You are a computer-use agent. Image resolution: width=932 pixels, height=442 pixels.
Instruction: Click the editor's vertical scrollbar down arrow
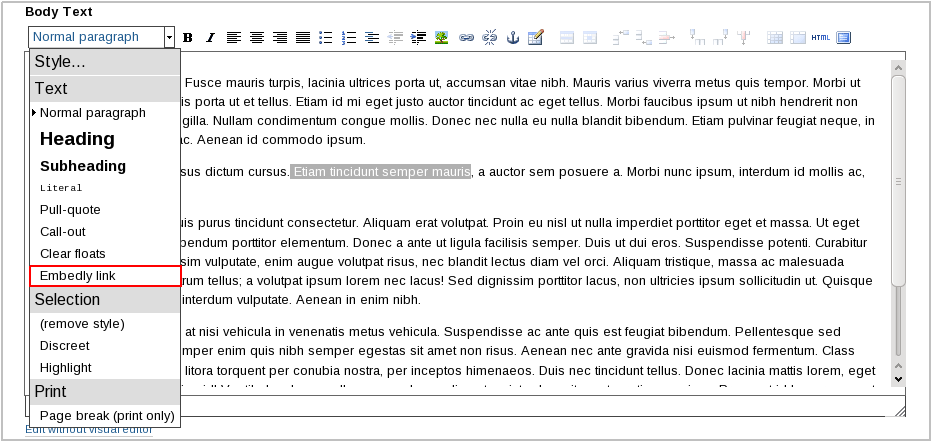tap(898, 378)
